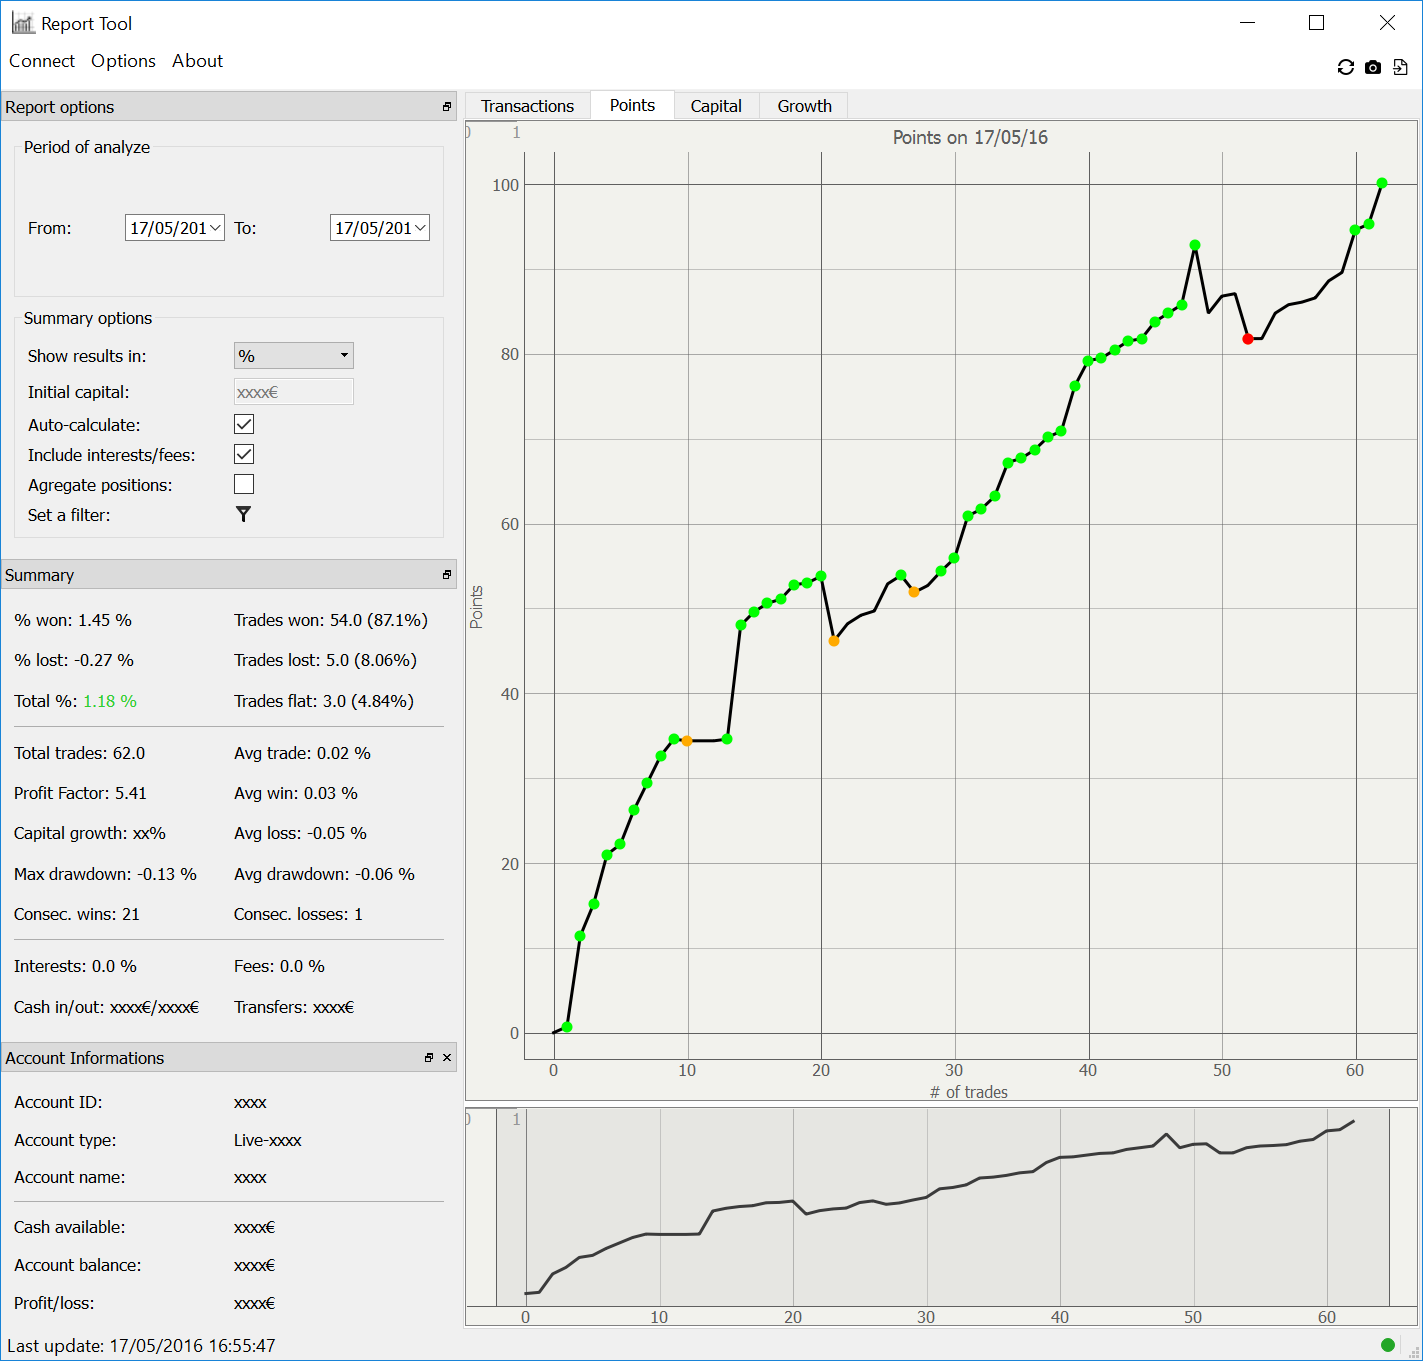Toggle the Auto-calculate checkbox

(x=244, y=424)
